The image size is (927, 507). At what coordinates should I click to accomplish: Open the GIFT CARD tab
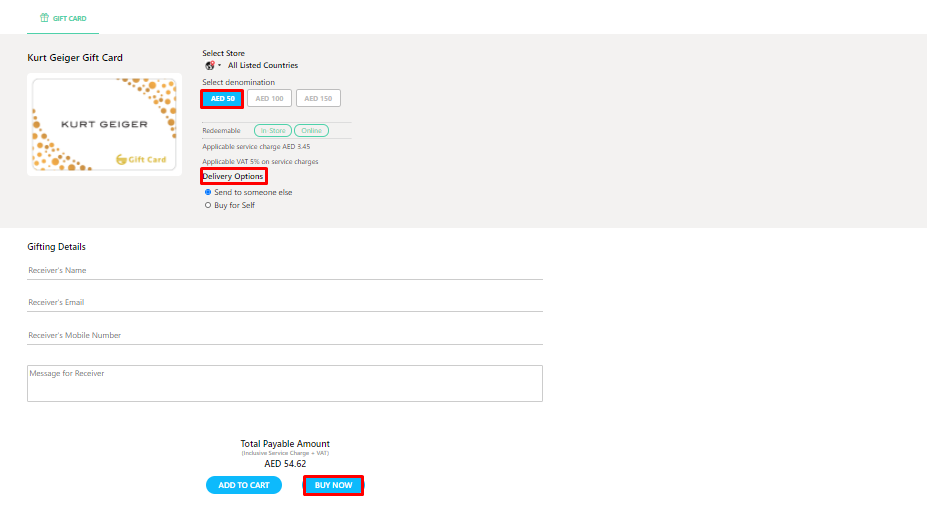[63, 18]
